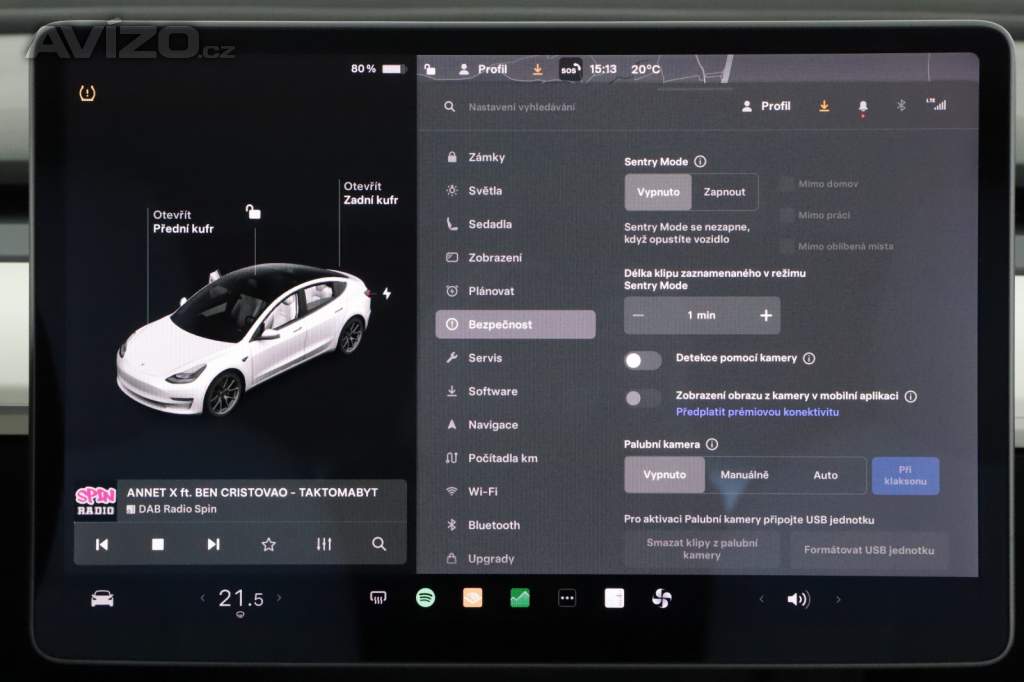Open the fan climate control icon
1024x682 pixels.
(661, 598)
